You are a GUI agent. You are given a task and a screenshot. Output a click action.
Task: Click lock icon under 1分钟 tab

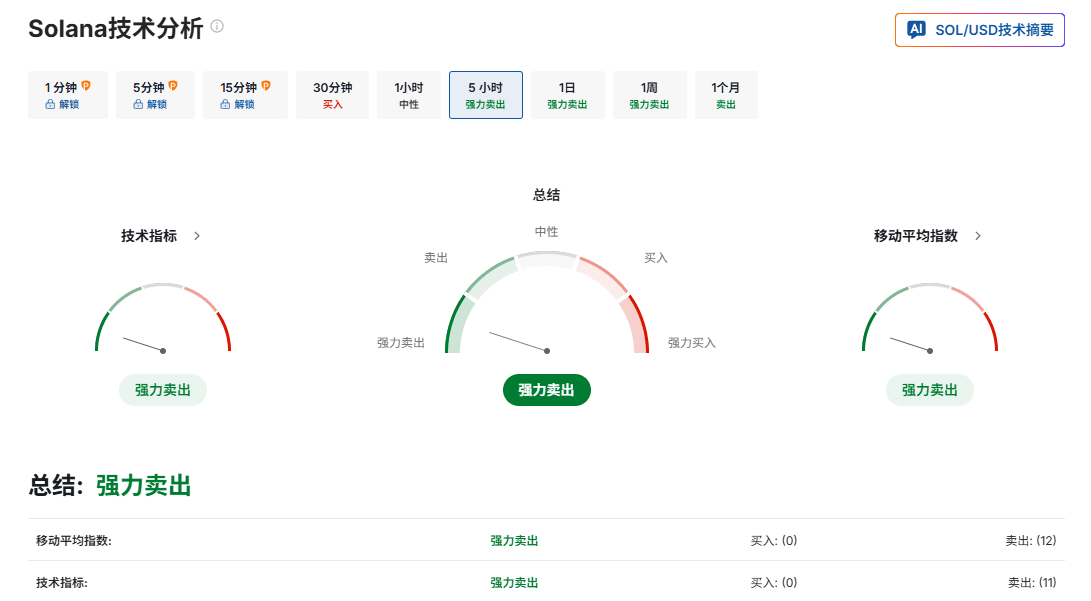pos(50,104)
